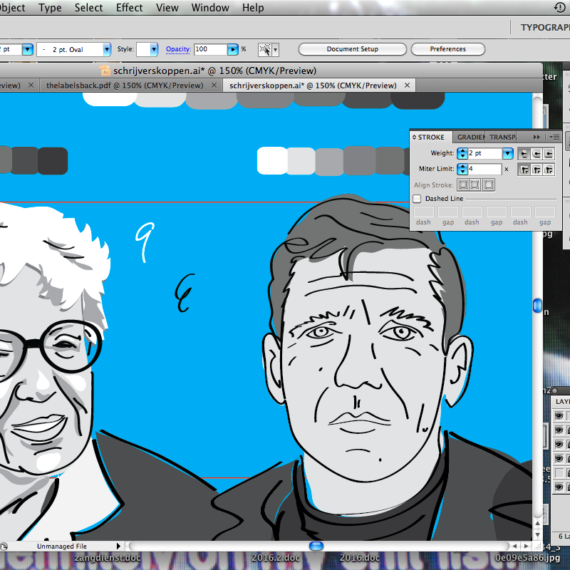This screenshot has height=570, width=570.
Task: Toggle visibility eye of the top layer
Action: [x=559, y=415]
